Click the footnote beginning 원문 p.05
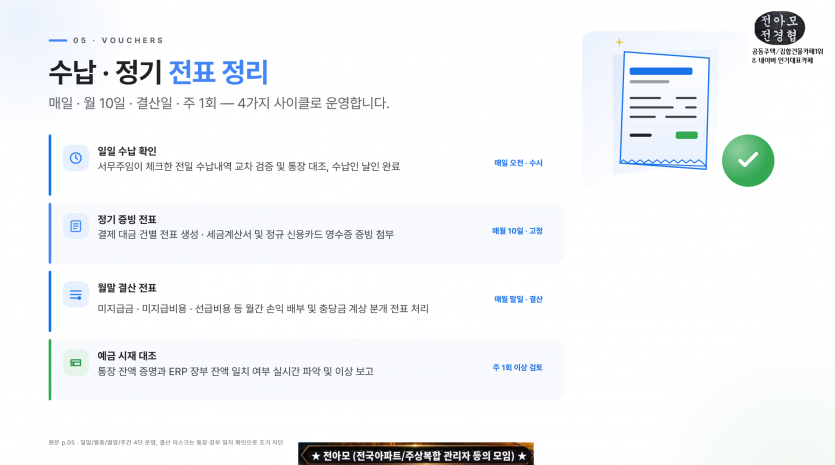This screenshot has width=835, height=465. coord(166,443)
